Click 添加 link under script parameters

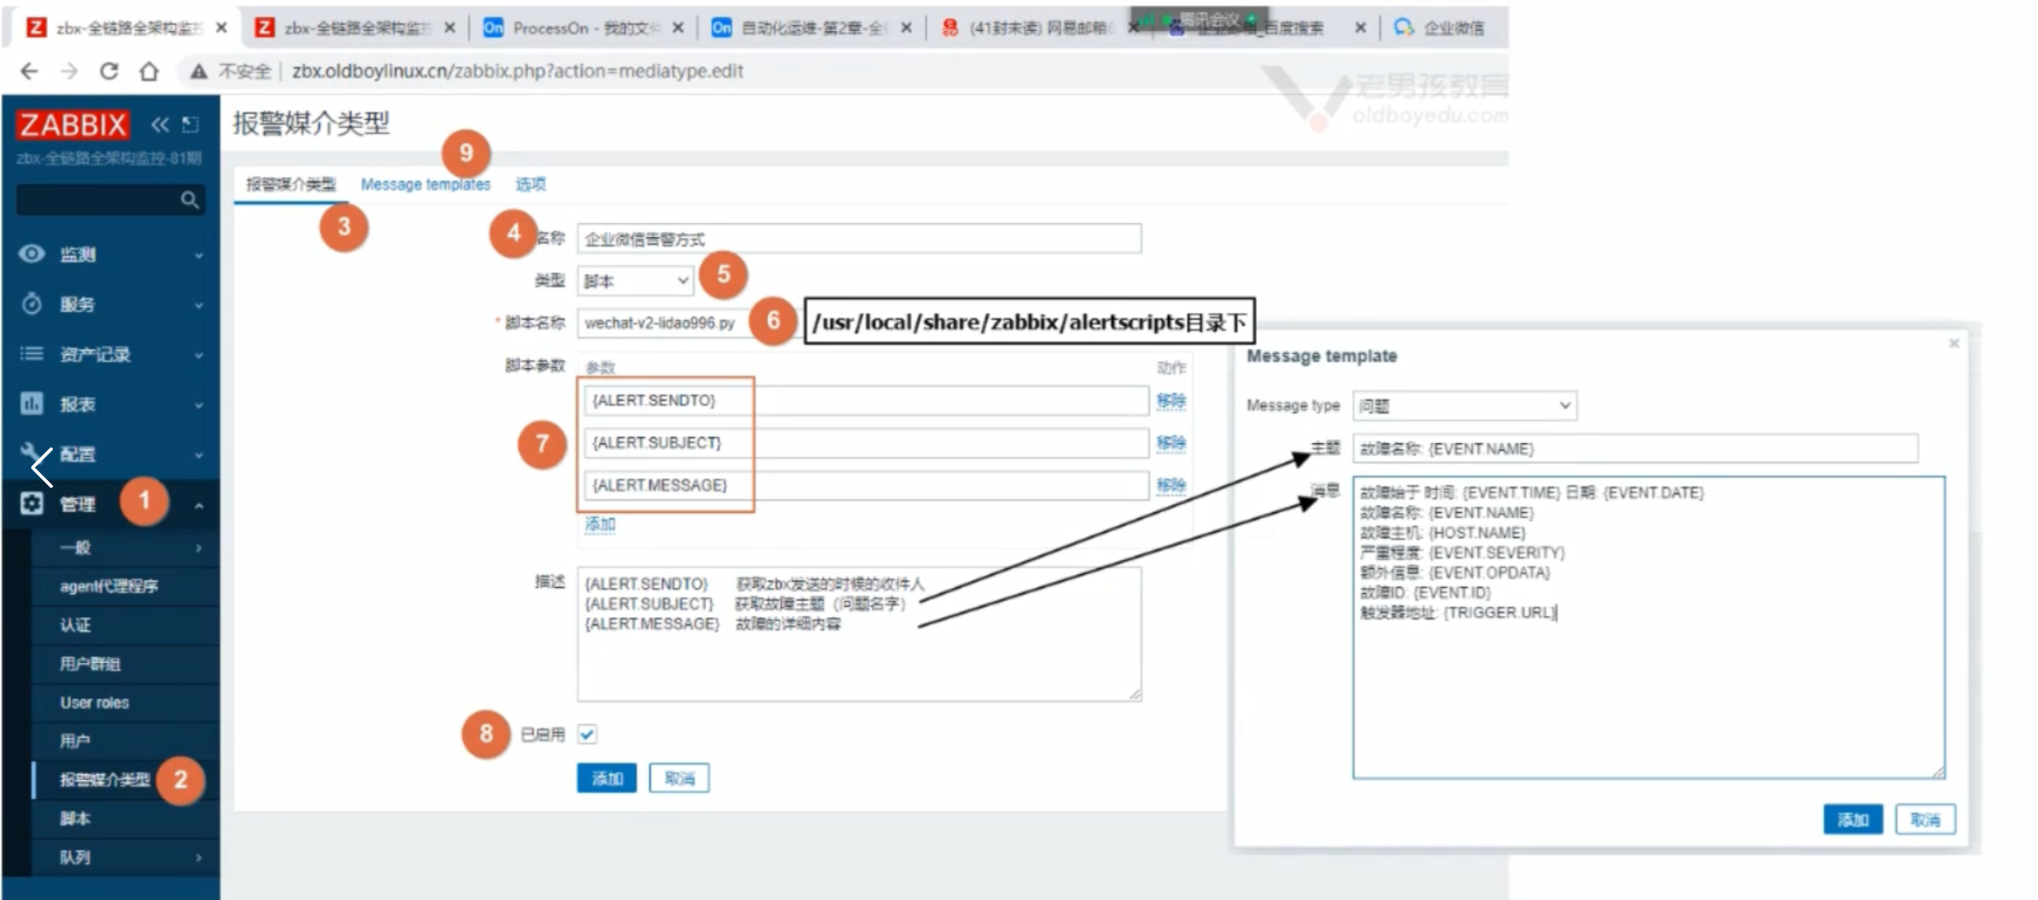click(600, 524)
